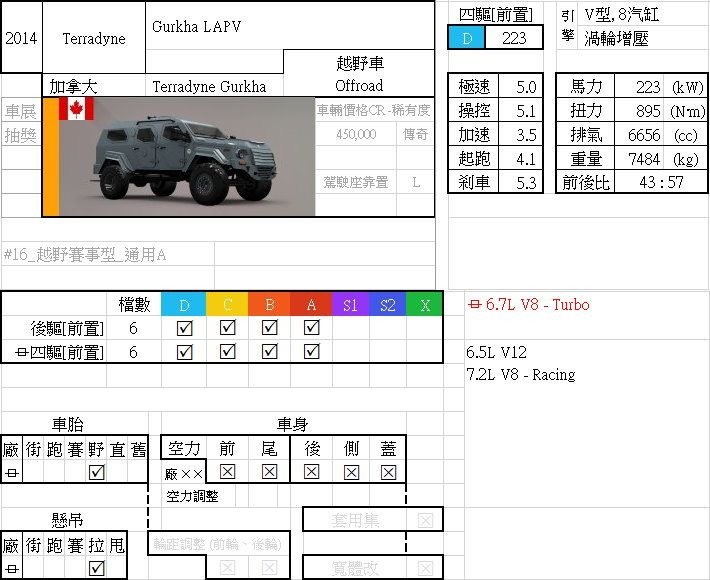The width and height of the screenshot is (710, 580).
Task: Click the 極速 5.0 speed stat value
Action: tap(520, 86)
